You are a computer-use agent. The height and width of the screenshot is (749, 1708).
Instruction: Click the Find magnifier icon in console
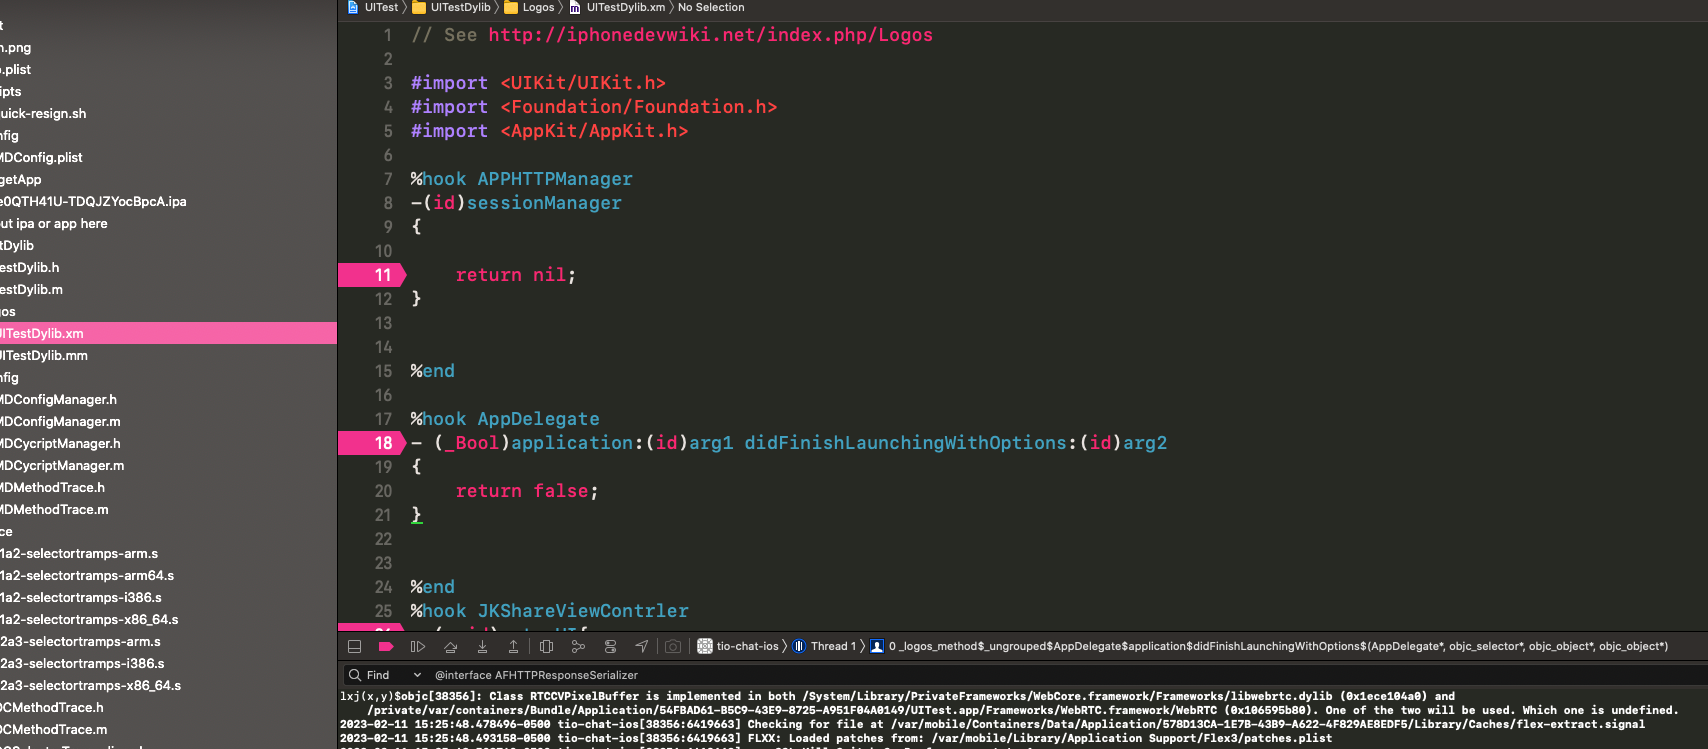coord(354,675)
